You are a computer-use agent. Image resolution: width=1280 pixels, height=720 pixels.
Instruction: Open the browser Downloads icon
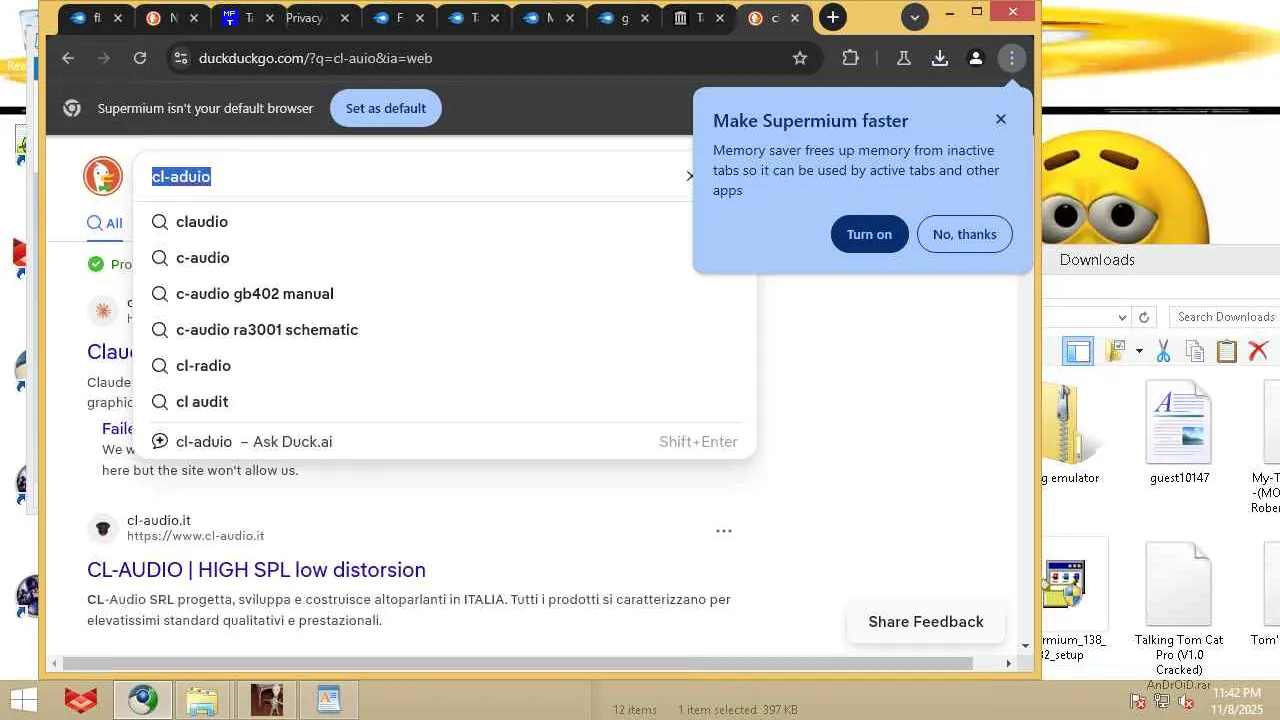[940, 58]
